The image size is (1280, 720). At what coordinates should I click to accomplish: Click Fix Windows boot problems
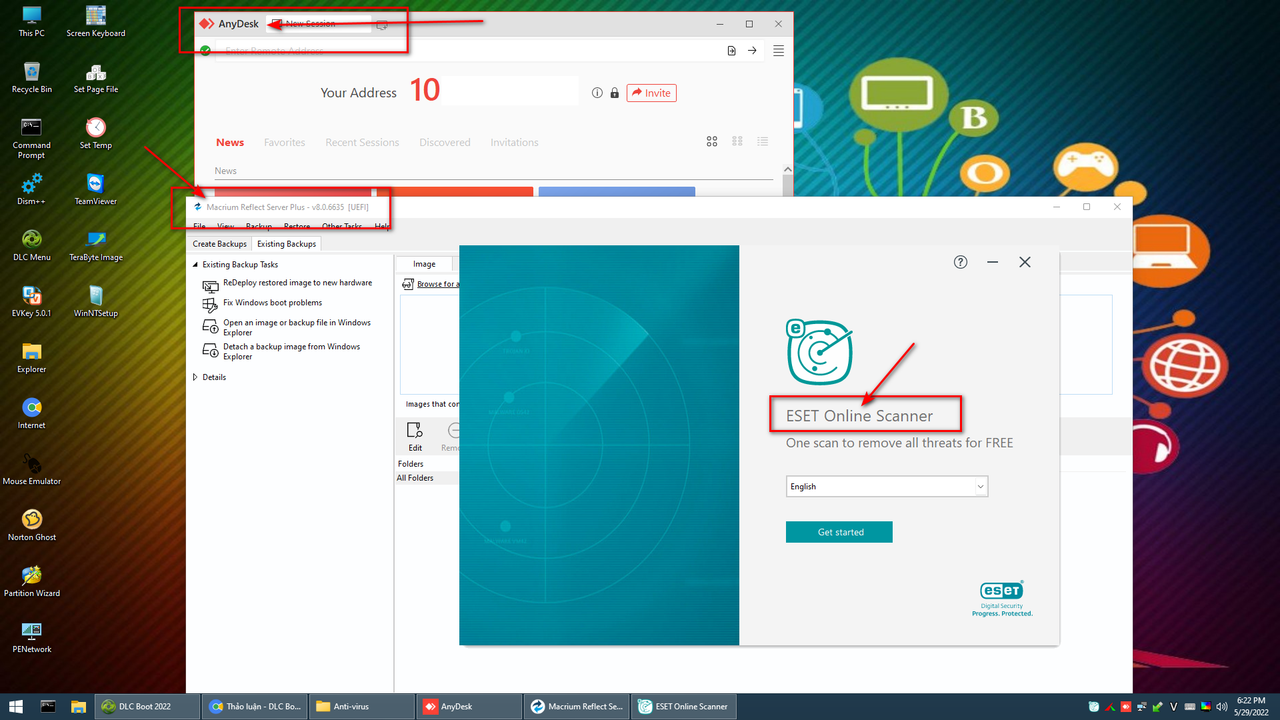[x=272, y=303]
